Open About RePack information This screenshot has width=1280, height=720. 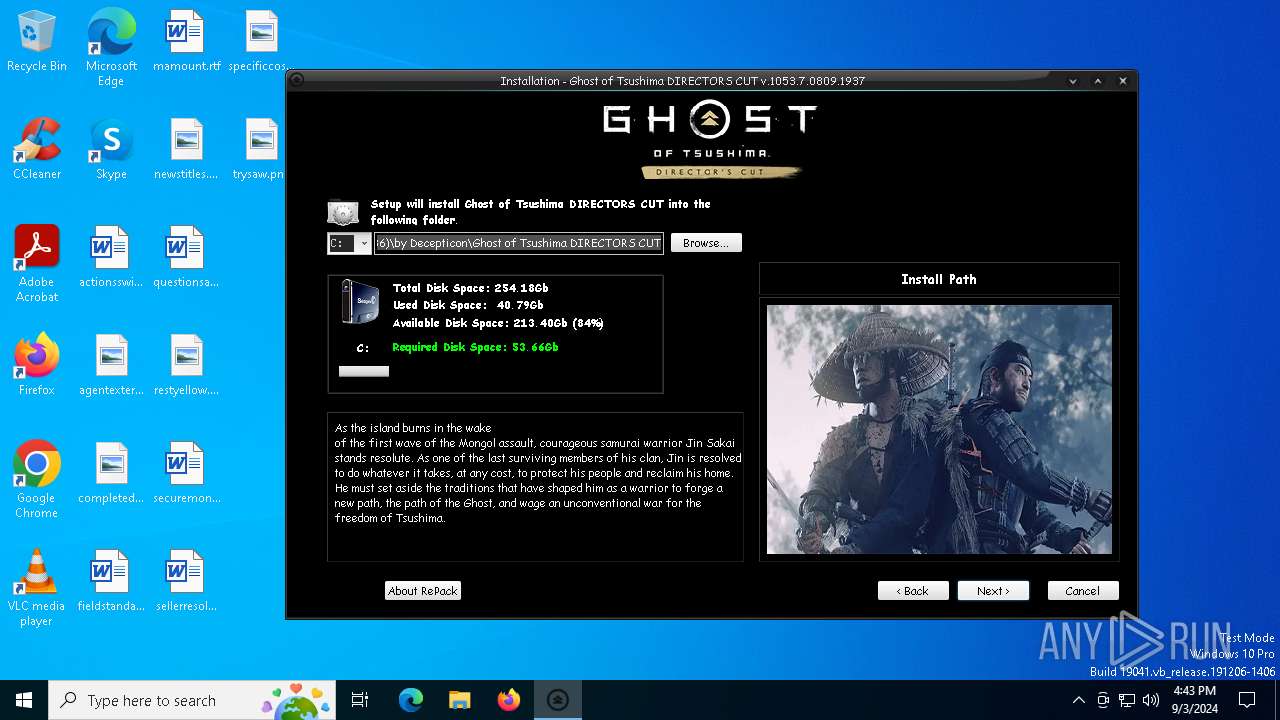click(x=423, y=591)
